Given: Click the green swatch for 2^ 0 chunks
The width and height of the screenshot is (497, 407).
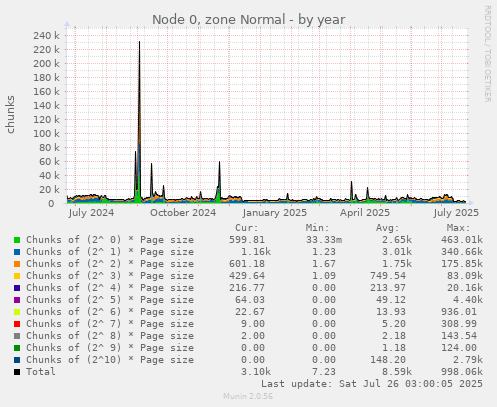Looking at the screenshot, I should pos(17,240).
